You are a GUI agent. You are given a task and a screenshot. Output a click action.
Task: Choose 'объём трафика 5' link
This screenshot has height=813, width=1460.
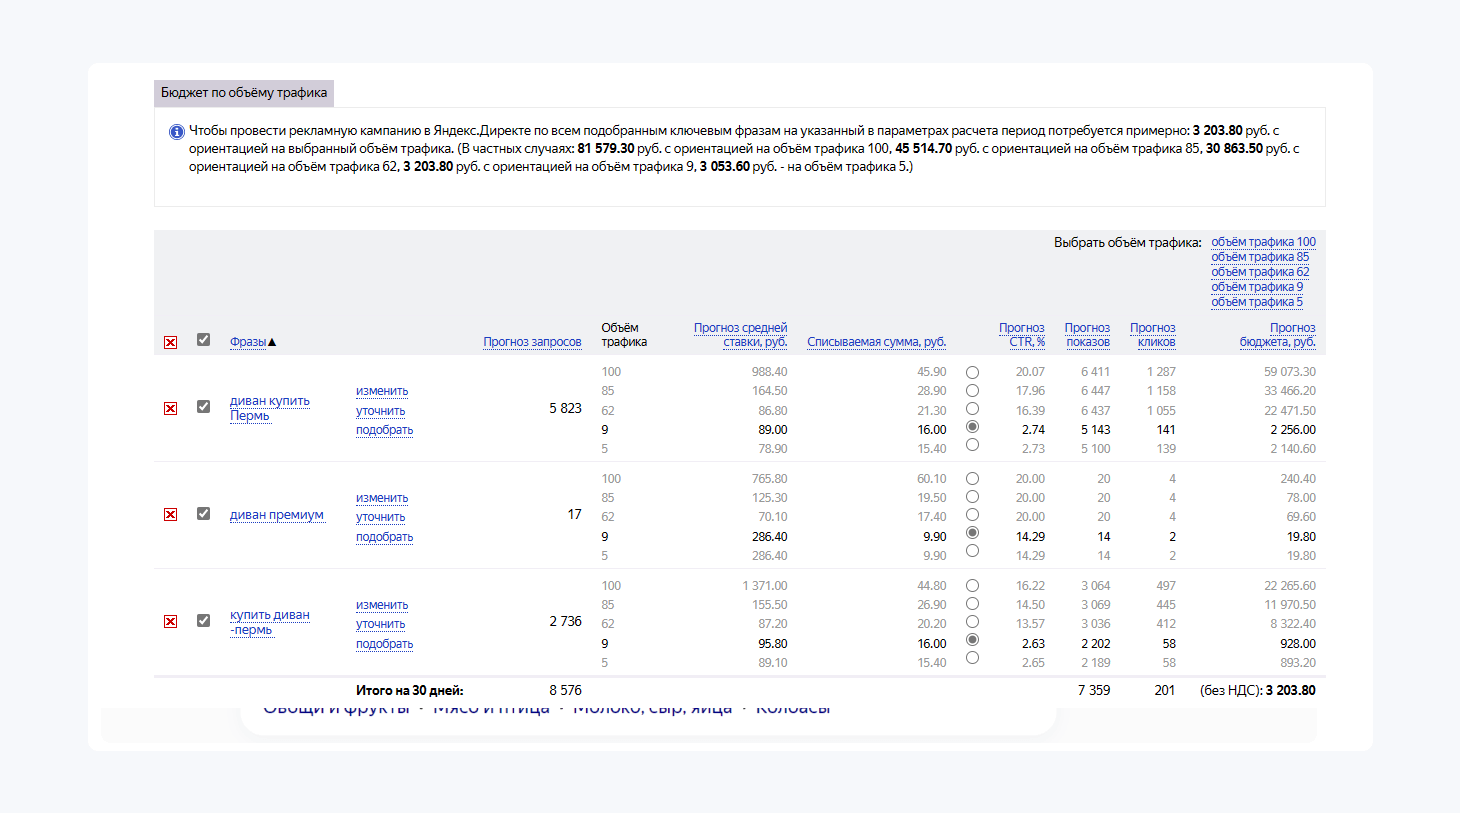tap(1257, 302)
